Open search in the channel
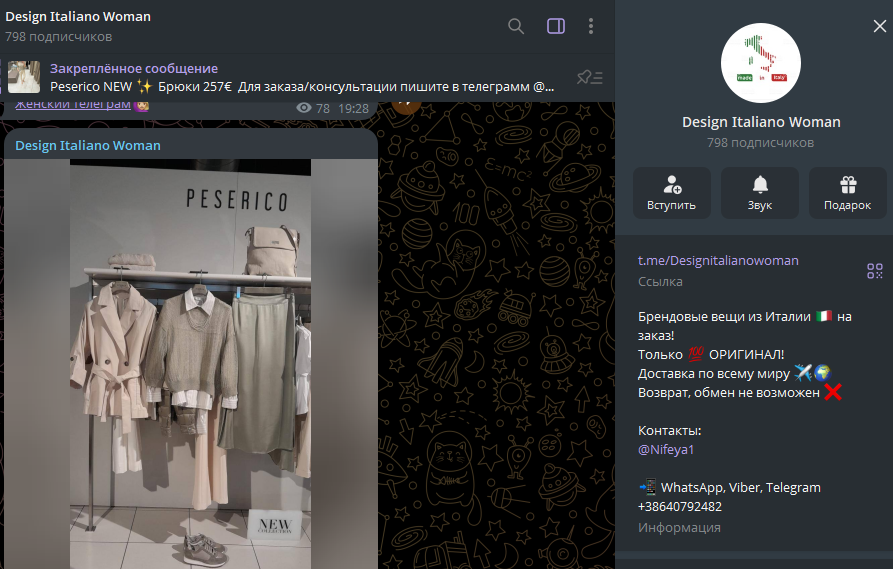The width and height of the screenshot is (893, 569). (x=515, y=26)
